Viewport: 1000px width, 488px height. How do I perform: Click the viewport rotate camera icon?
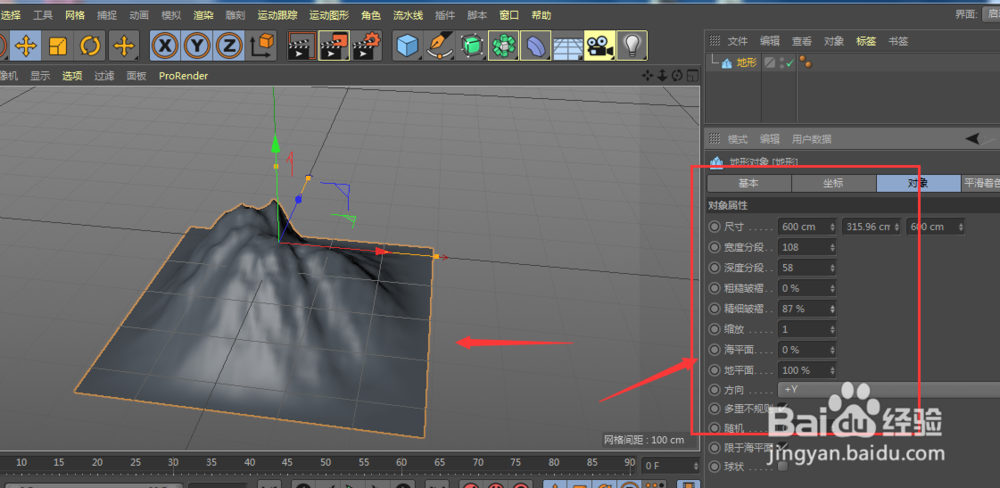(677, 76)
